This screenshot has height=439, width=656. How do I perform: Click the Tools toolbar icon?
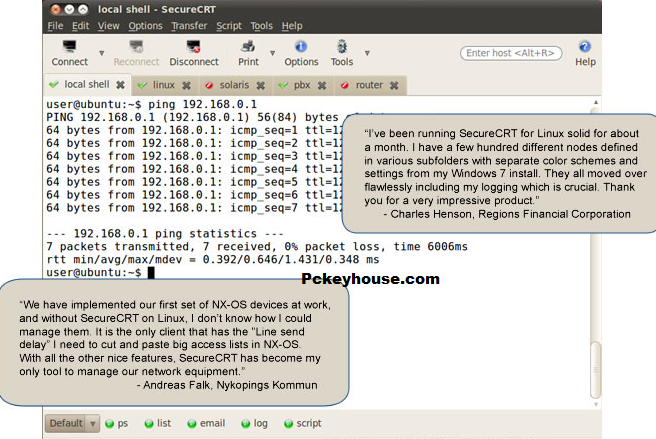342,53
